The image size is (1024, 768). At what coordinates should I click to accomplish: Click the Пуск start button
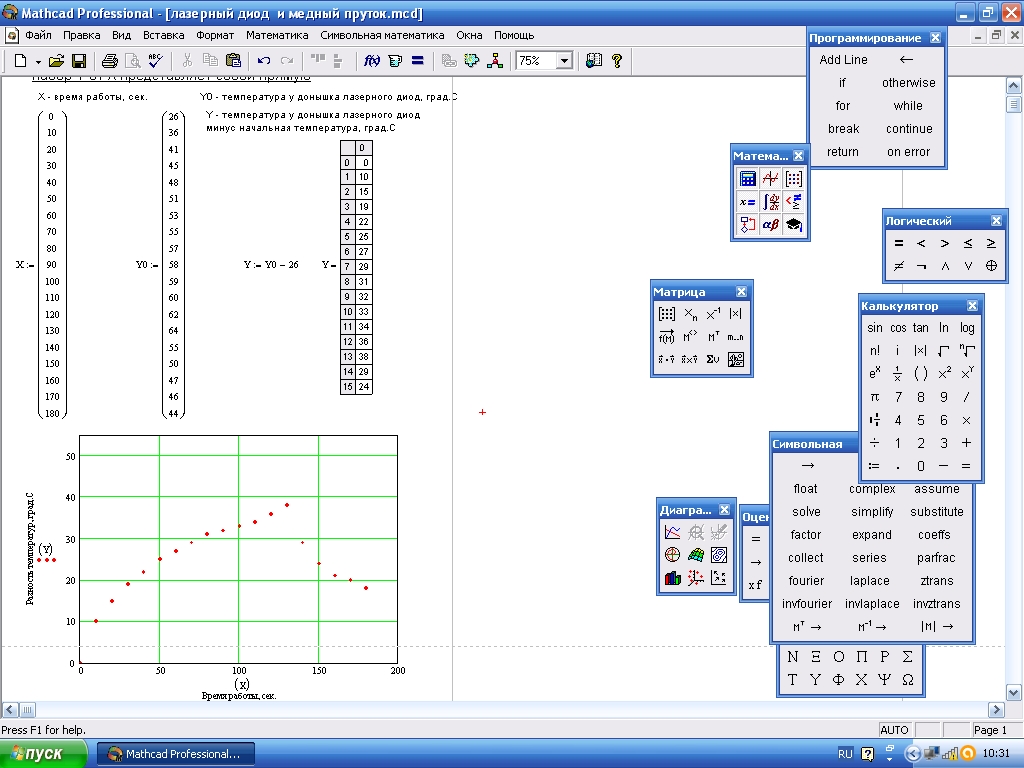(43, 754)
